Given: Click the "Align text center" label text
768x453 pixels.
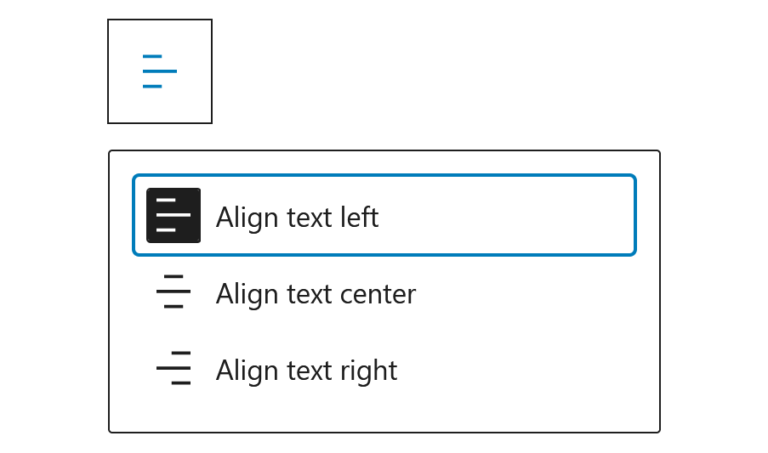Looking at the screenshot, I should pyautogui.click(x=316, y=294).
